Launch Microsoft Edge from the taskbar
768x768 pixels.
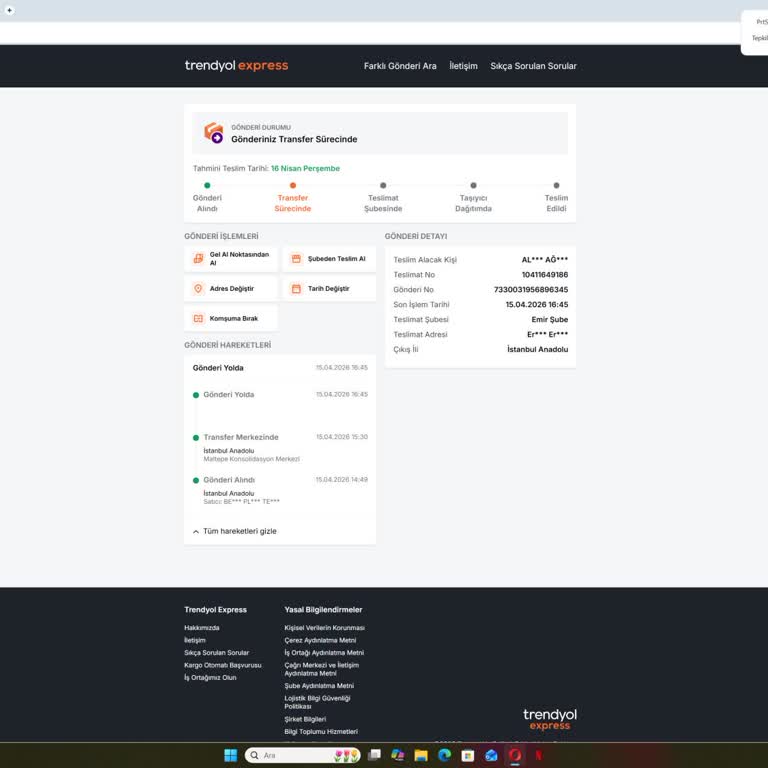coord(444,755)
